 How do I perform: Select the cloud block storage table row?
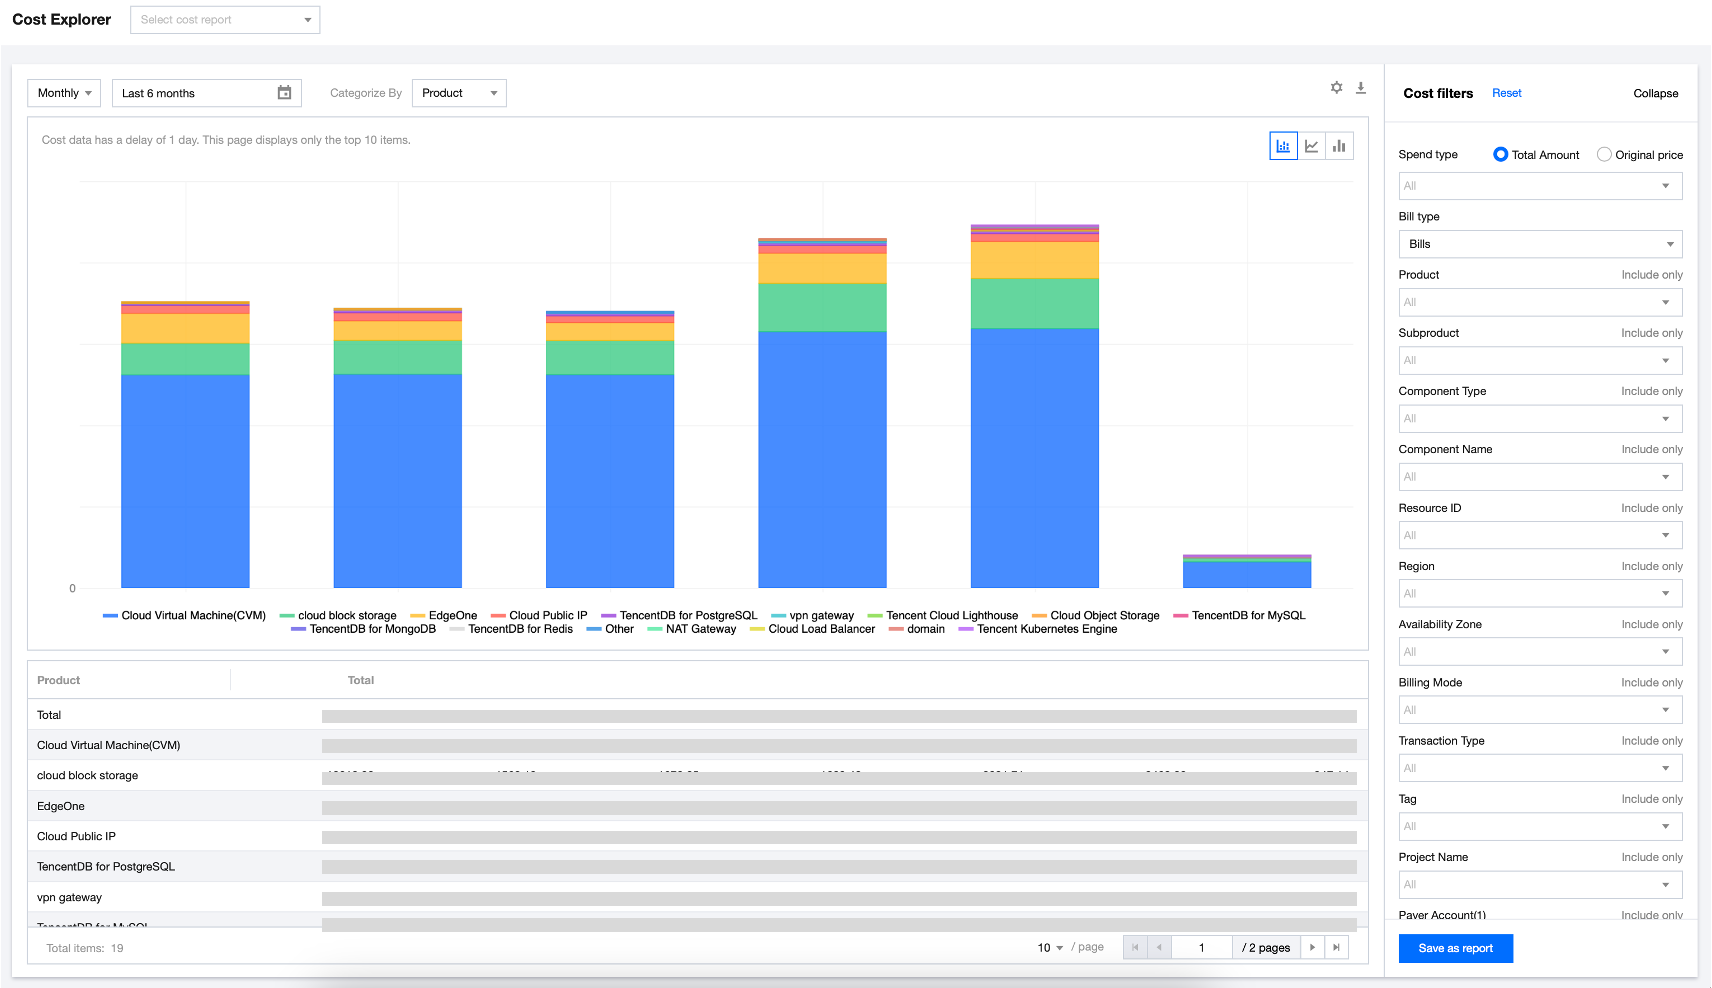pos(697,775)
